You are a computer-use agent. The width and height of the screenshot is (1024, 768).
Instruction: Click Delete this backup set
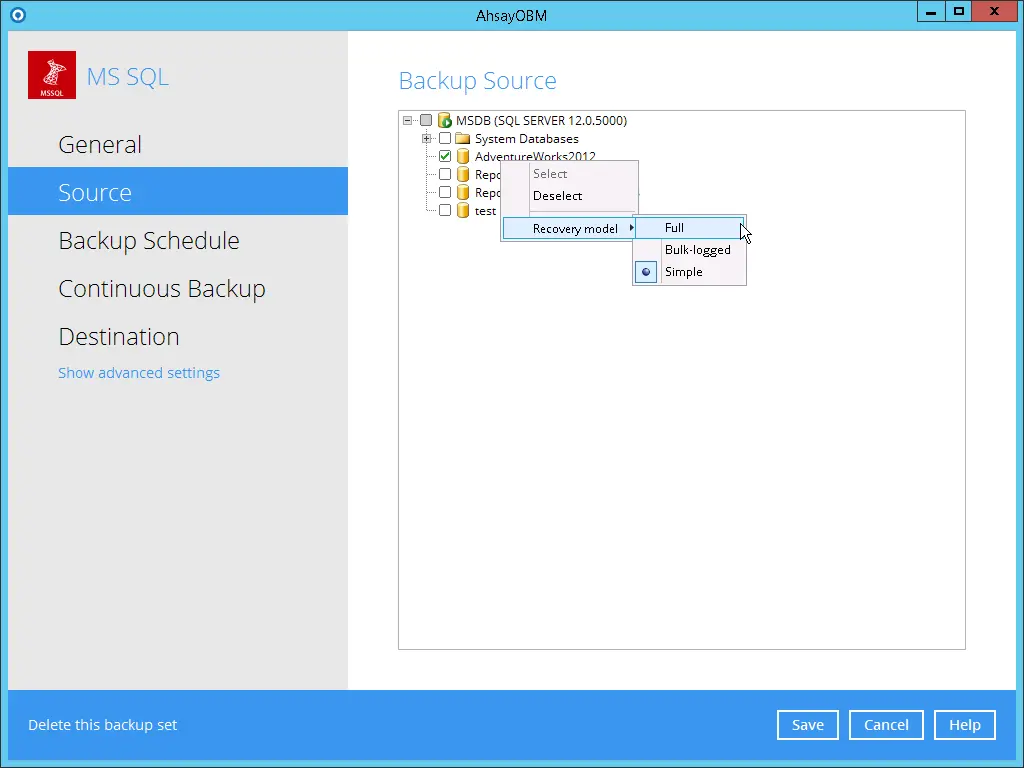click(x=102, y=724)
